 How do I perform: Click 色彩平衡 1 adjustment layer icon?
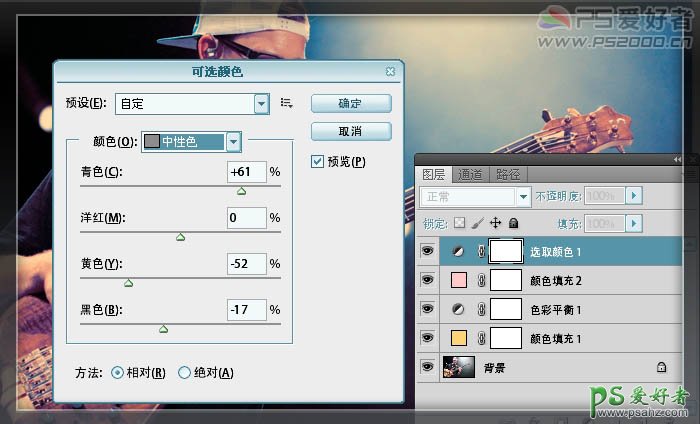460,309
